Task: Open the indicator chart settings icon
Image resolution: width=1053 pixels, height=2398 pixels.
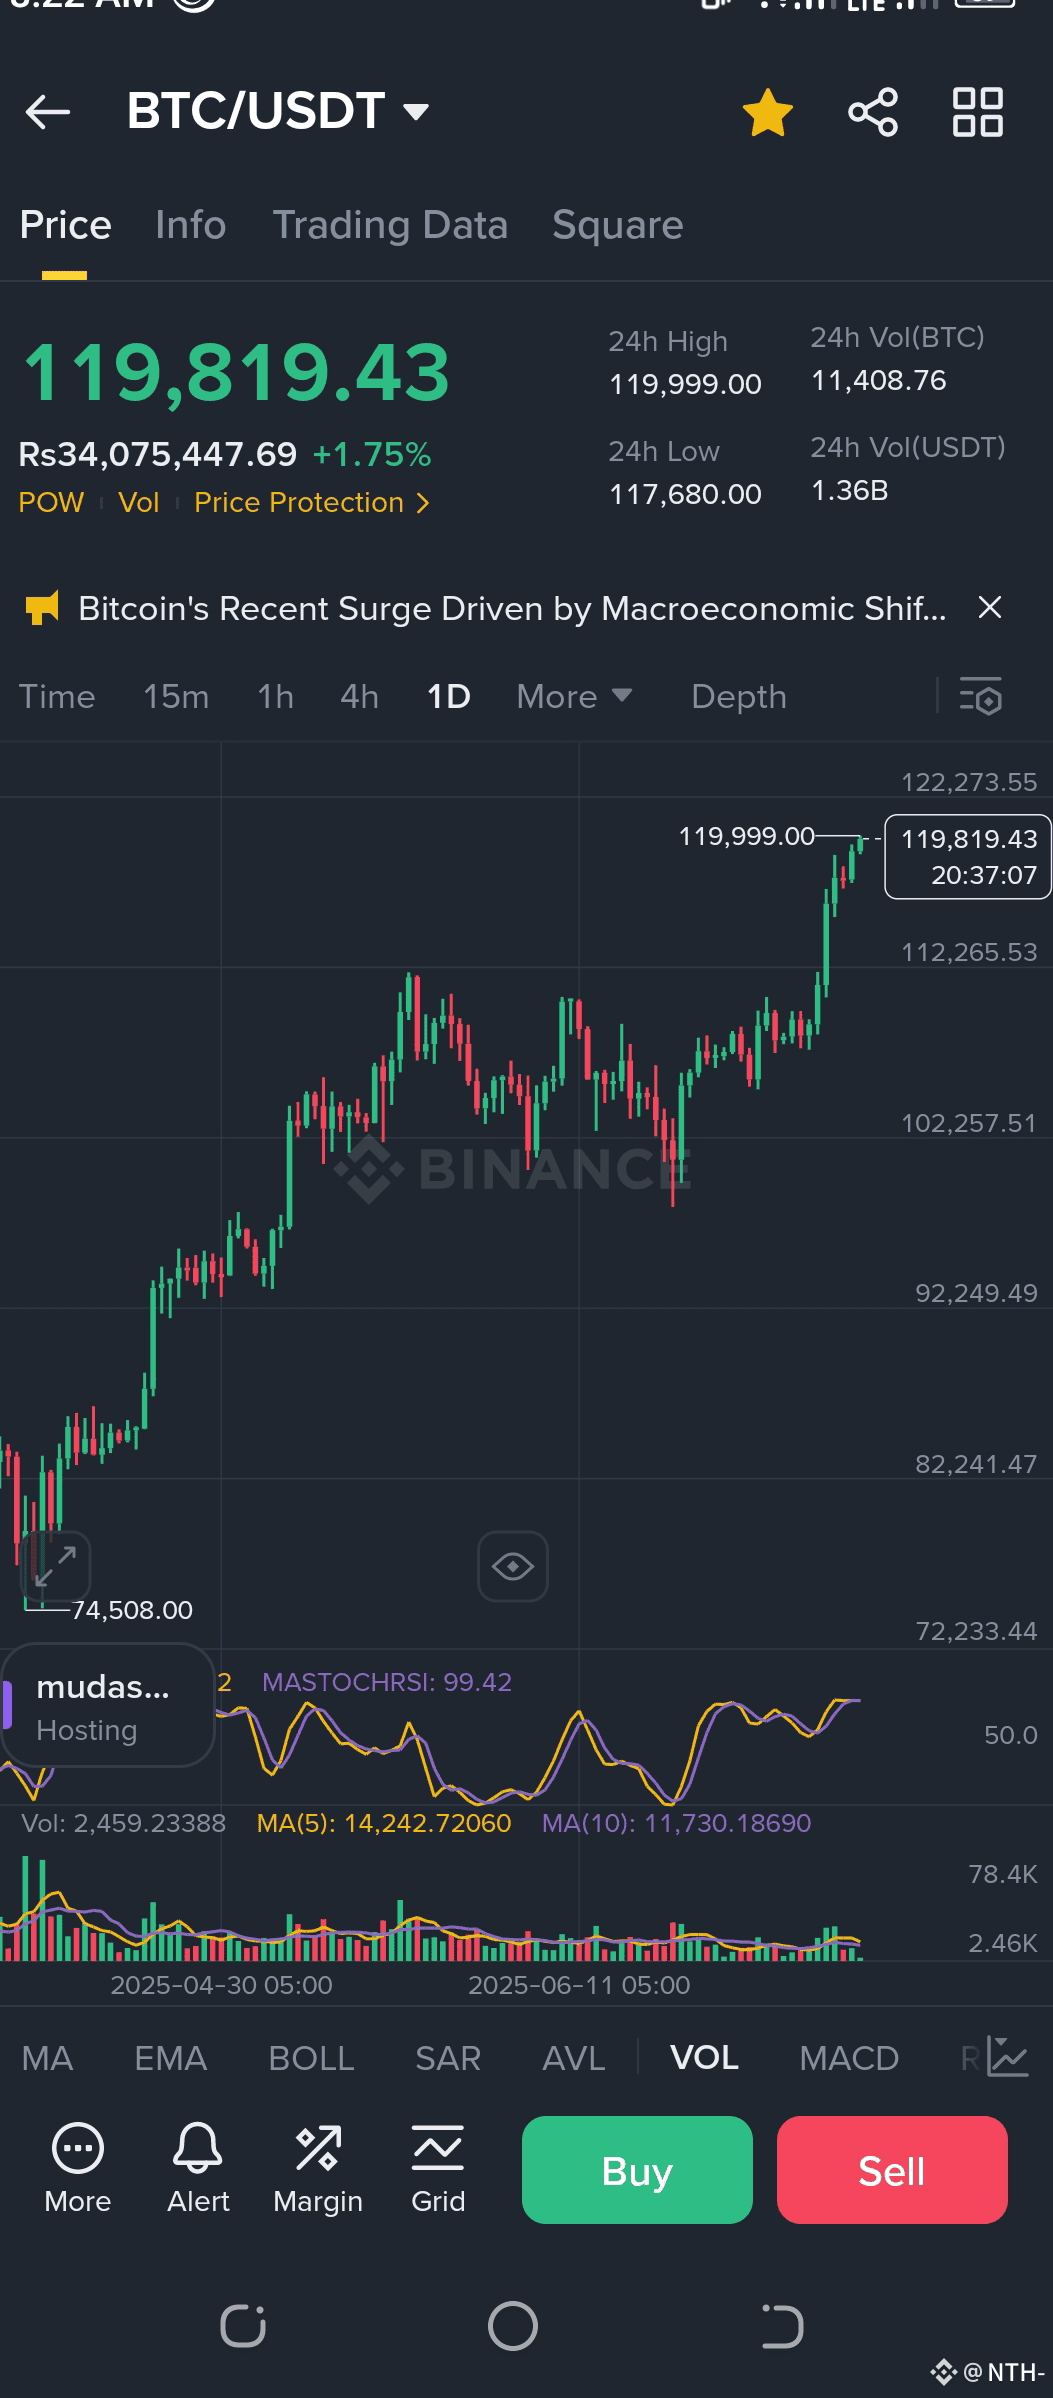Action: 1008,2057
